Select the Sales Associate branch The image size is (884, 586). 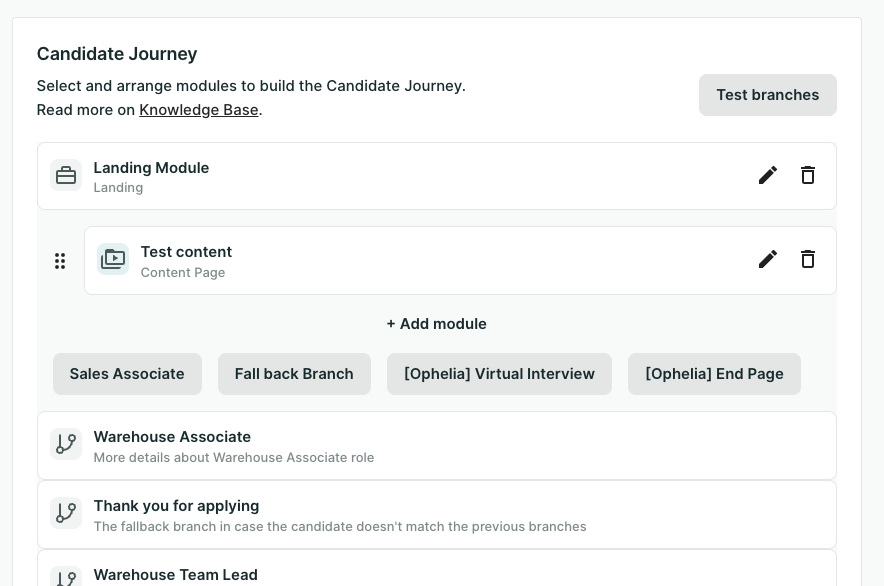coord(127,374)
